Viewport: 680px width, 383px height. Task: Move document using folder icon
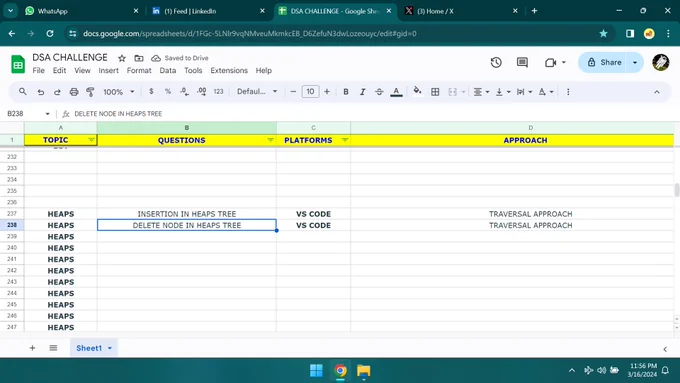[139, 58]
